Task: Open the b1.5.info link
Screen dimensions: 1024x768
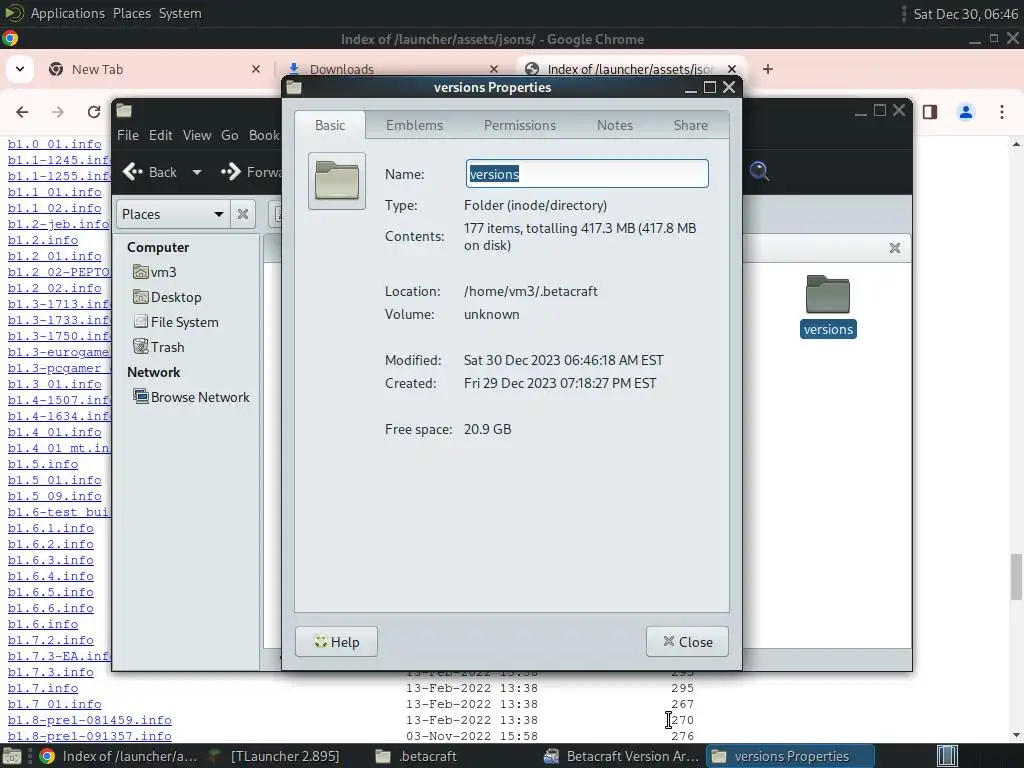Action: (x=43, y=464)
